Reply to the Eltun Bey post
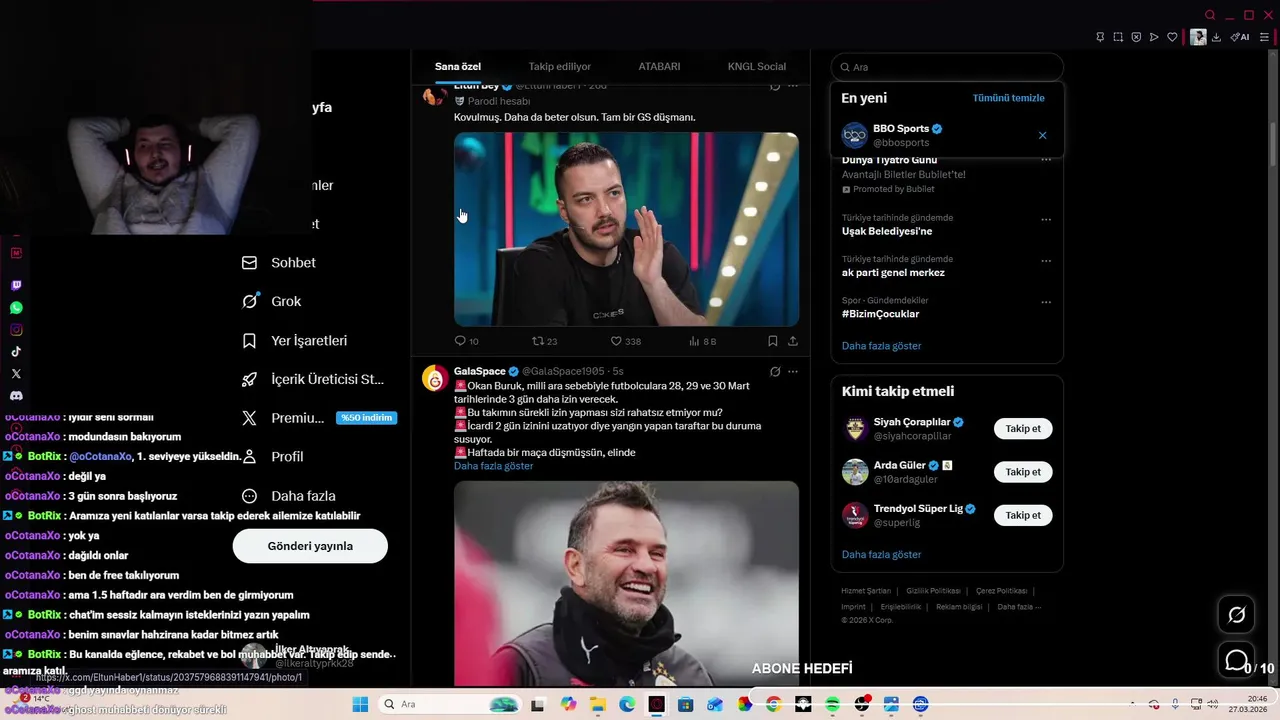The width and height of the screenshot is (1280, 720). click(466, 341)
